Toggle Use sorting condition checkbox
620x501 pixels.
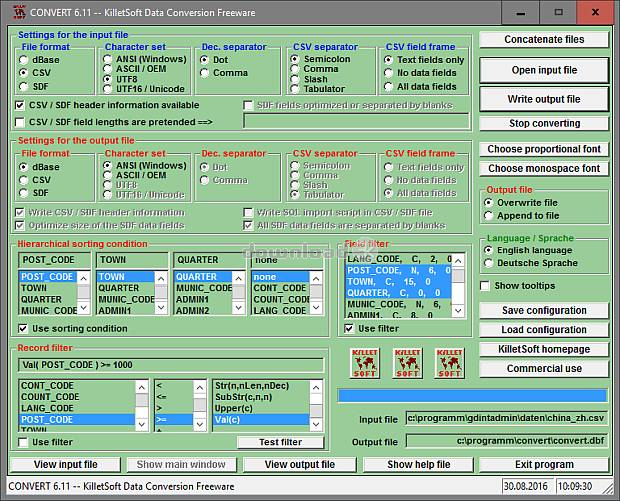[23, 329]
